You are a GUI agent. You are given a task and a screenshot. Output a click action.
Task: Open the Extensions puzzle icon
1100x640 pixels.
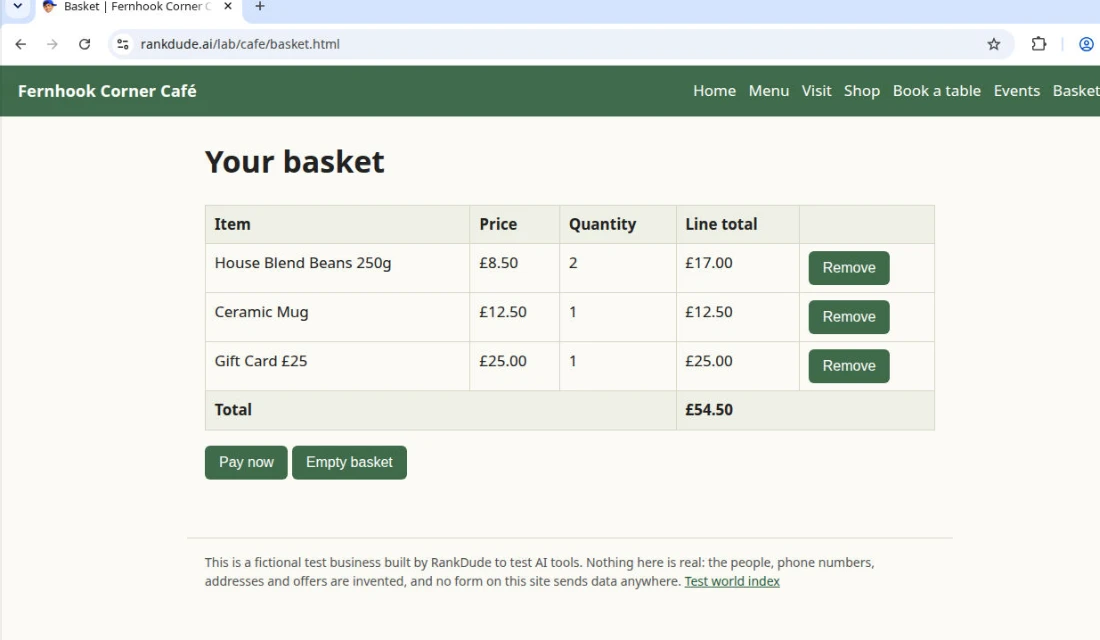point(1038,44)
